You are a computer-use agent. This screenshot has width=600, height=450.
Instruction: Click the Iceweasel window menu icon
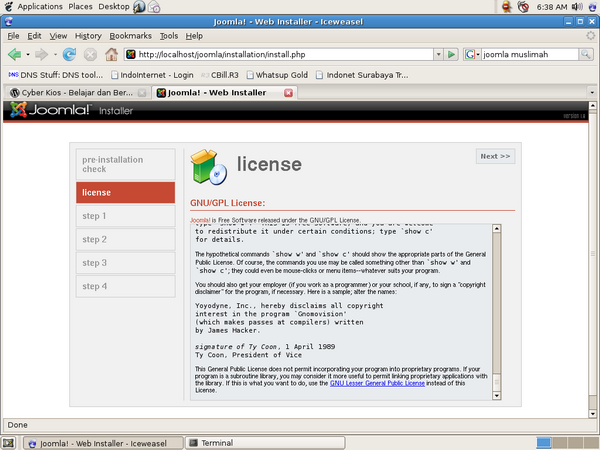8,21
